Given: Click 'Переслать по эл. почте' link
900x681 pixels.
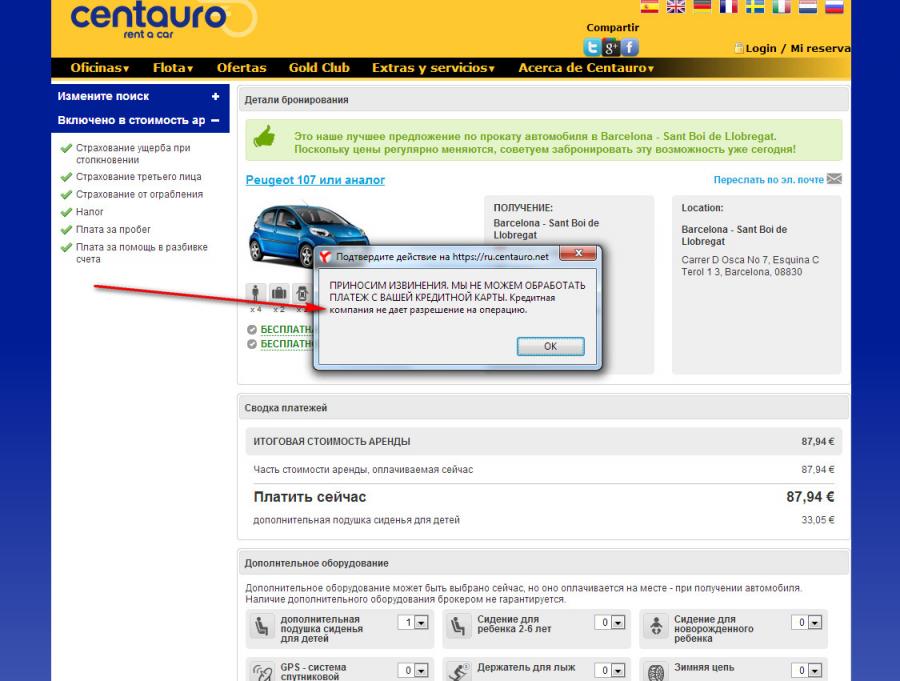Looking at the screenshot, I should [769, 180].
